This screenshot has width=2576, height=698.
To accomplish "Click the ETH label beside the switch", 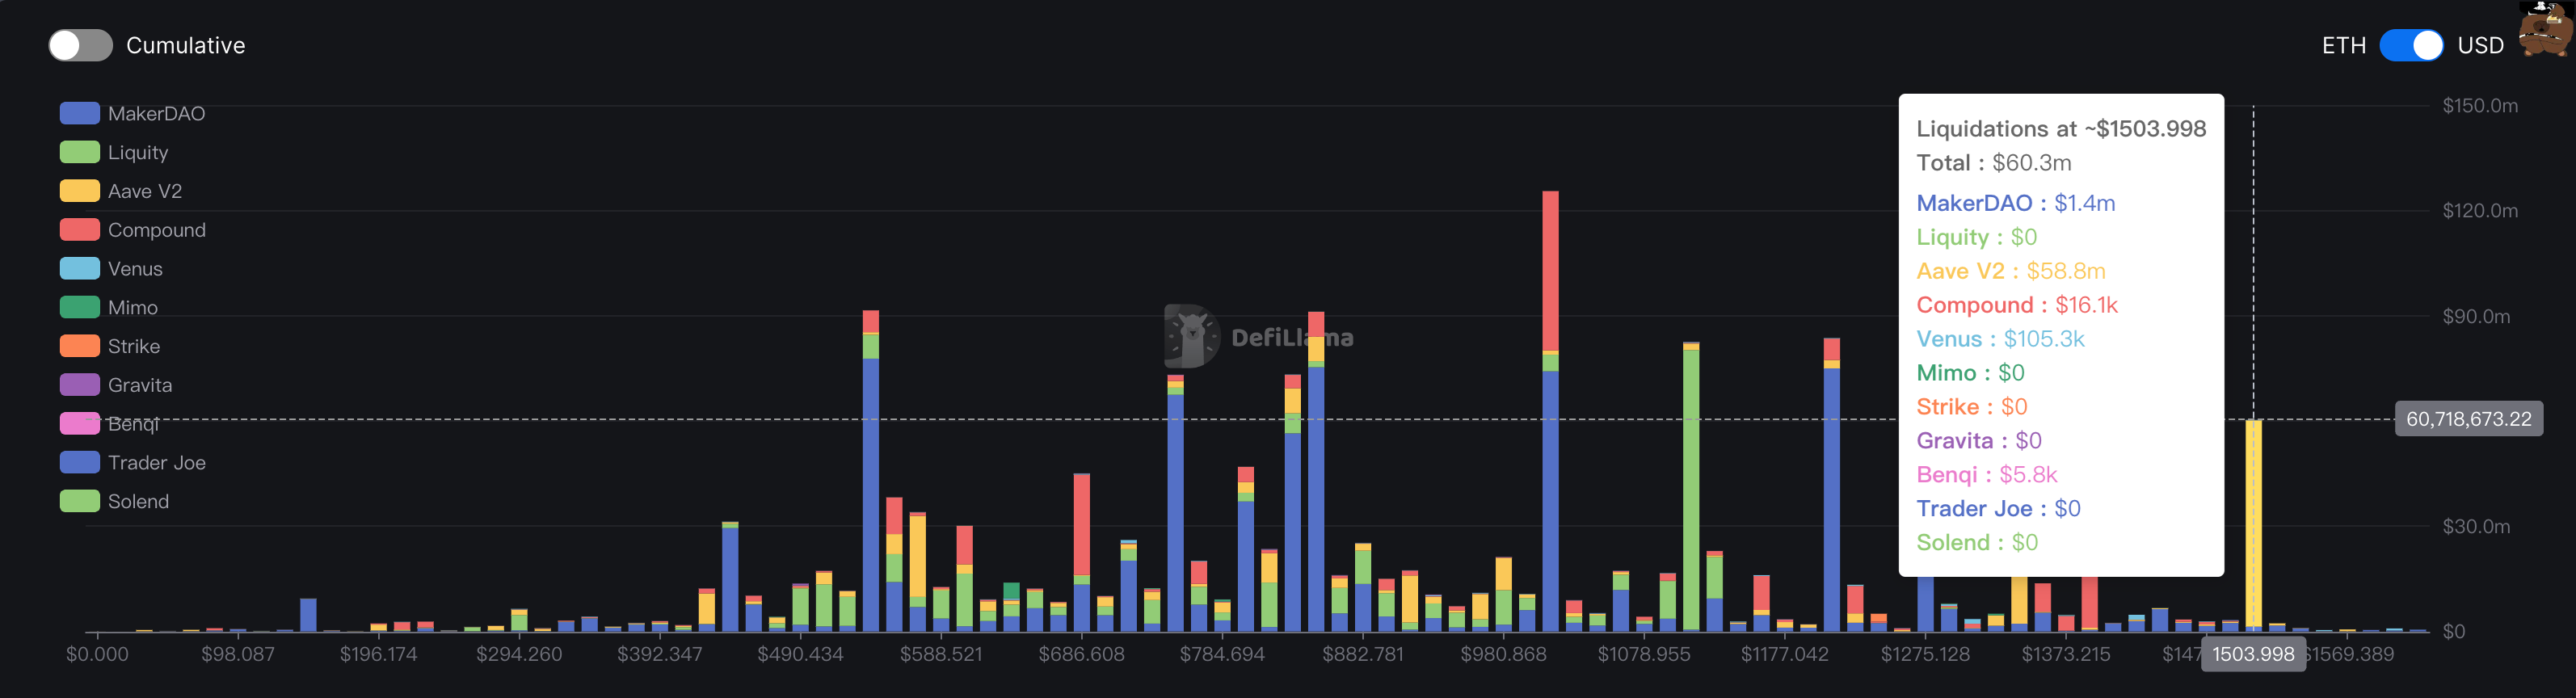I will (x=2343, y=46).
